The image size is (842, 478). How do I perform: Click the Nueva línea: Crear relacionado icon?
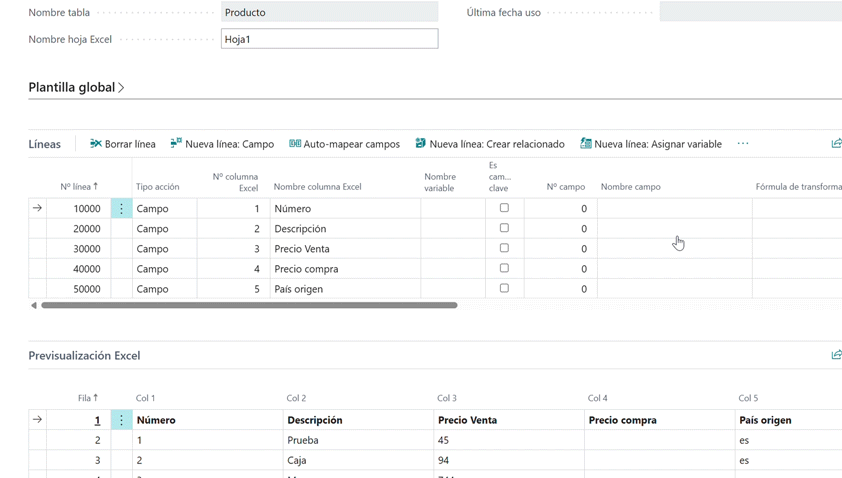coord(421,144)
